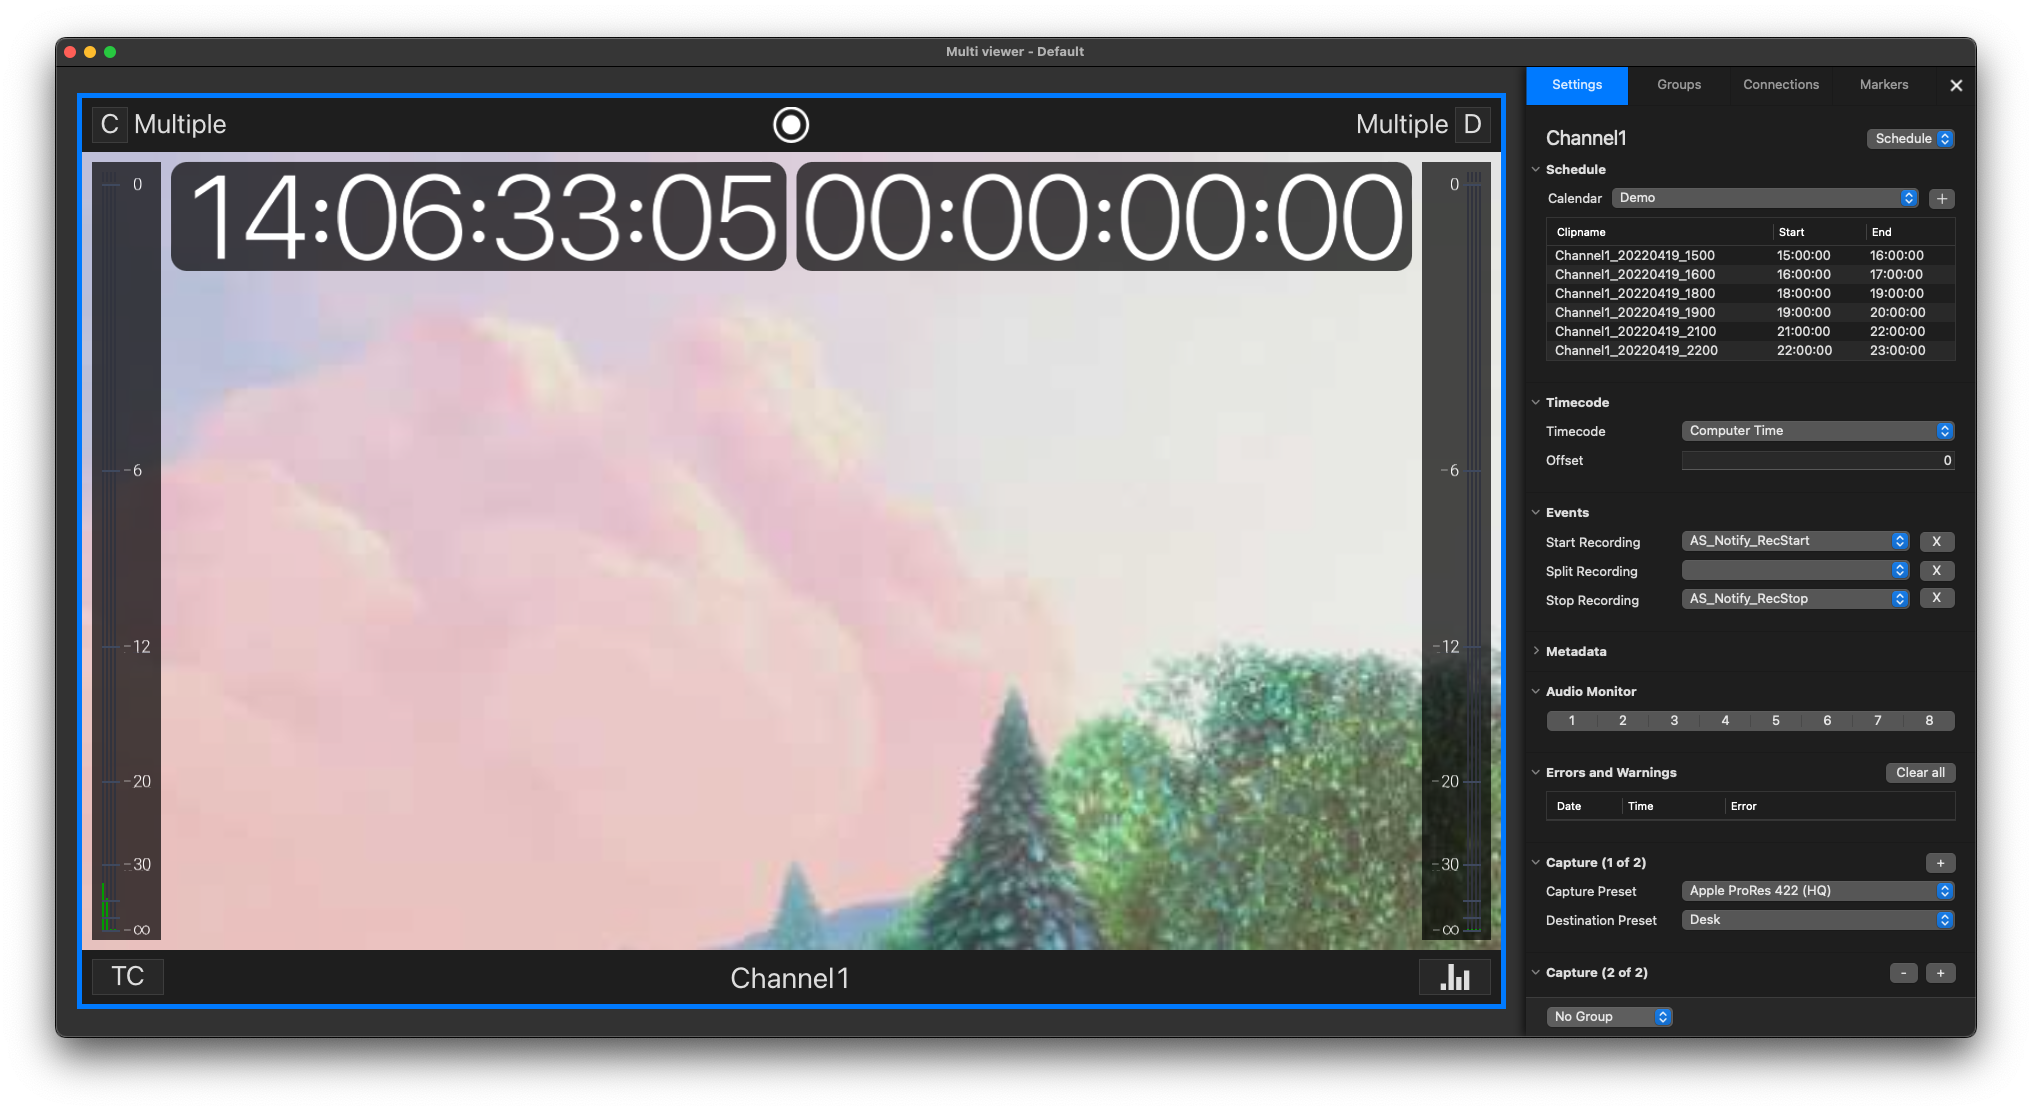Switch to the Settings tab
Image resolution: width=2032 pixels, height=1111 pixels.
(x=1577, y=86)
